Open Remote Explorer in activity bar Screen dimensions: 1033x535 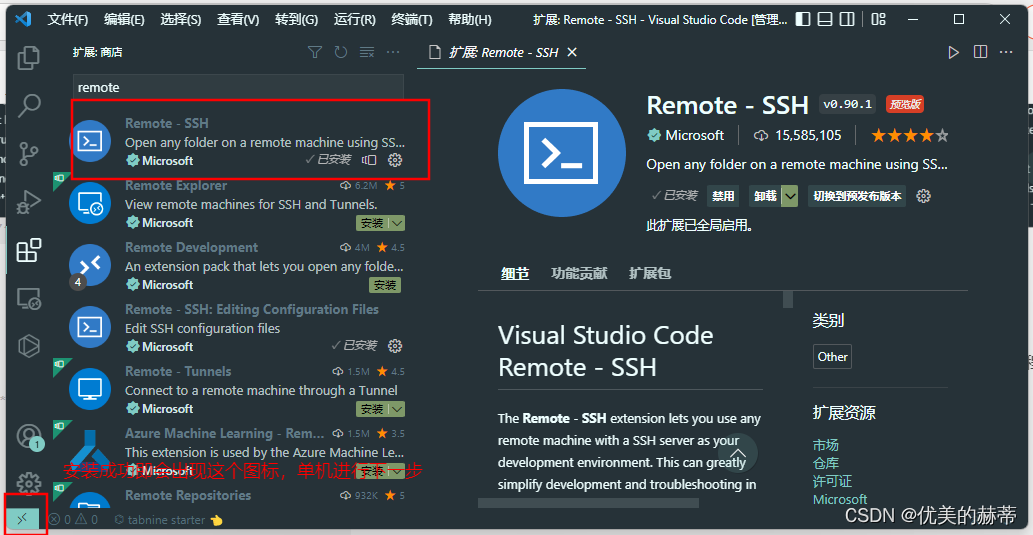coord(28,298)
